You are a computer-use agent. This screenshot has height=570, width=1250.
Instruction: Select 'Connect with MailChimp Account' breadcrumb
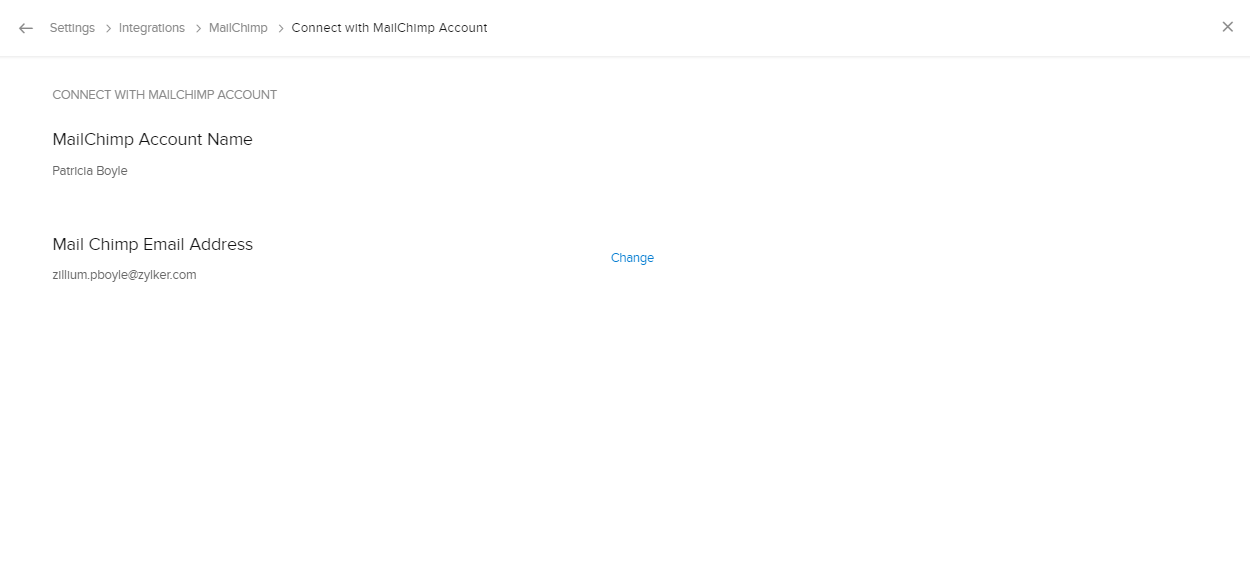pyautogui.click(x=389, y=28)
